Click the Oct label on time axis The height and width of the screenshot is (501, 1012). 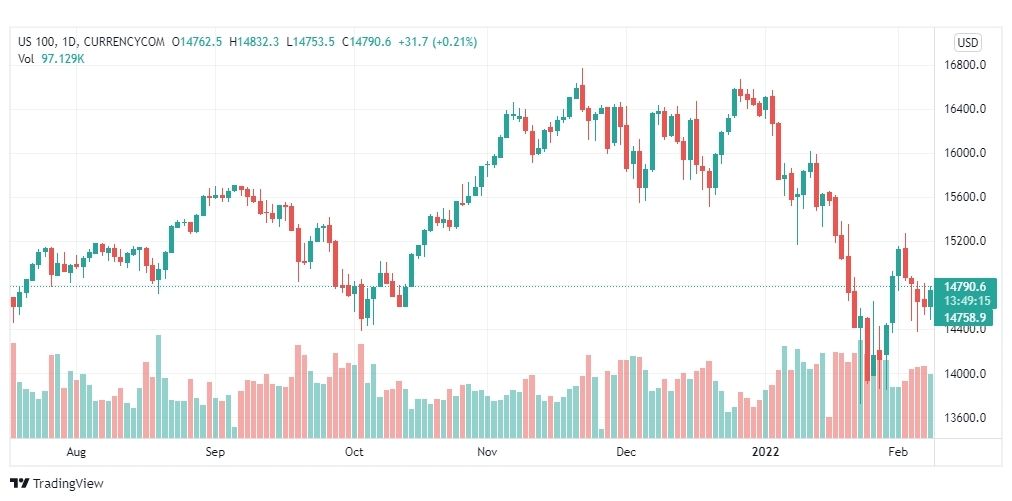click(354, 452)
